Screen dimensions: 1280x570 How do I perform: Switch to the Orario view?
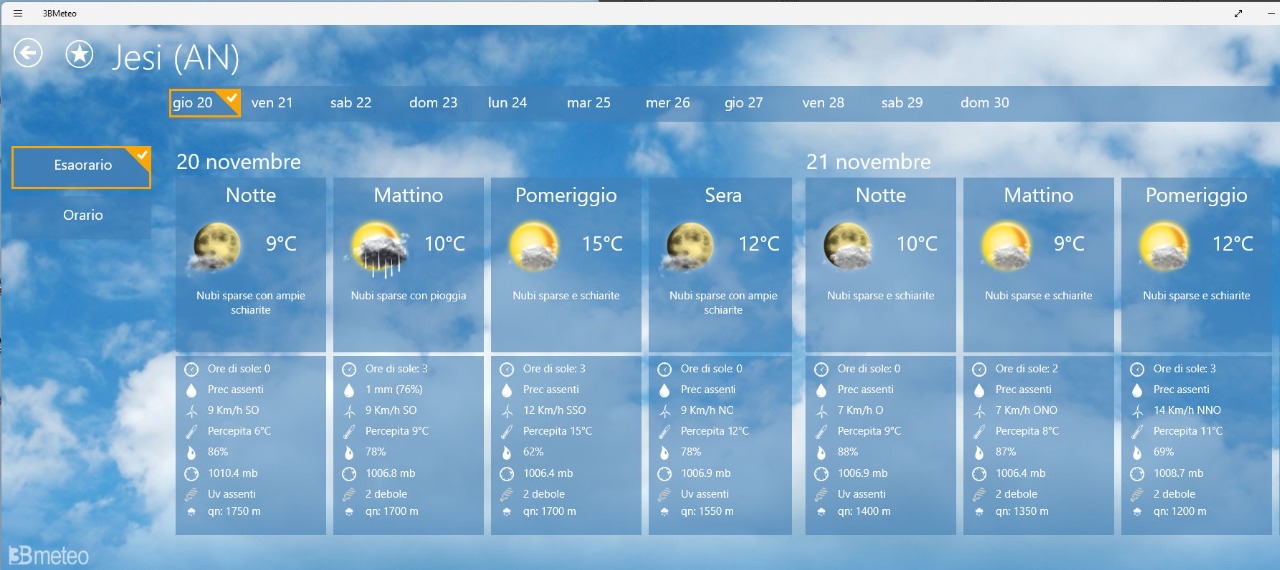point(82,215)
